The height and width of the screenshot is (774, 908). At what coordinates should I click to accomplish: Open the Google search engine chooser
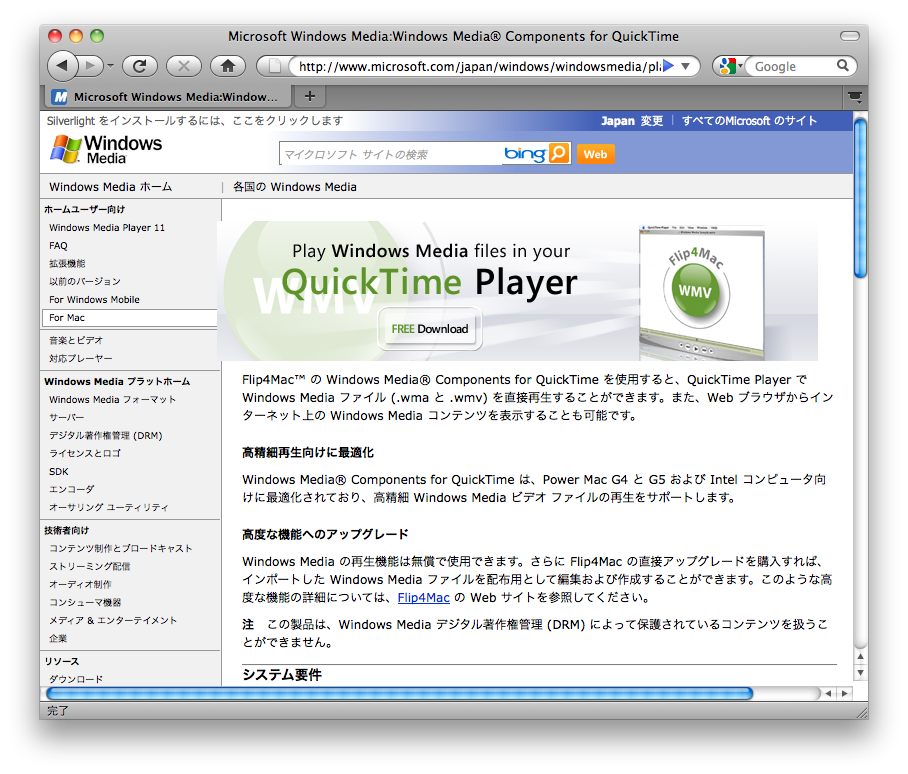click(730, 66)
